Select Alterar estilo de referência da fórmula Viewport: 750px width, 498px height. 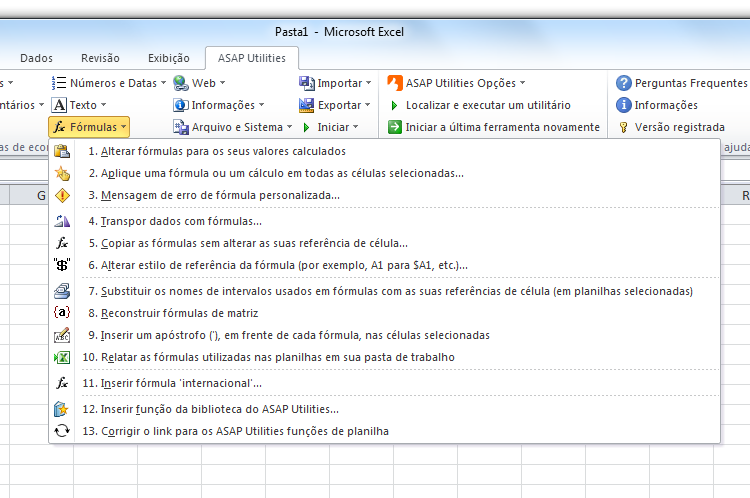point(385,265)
